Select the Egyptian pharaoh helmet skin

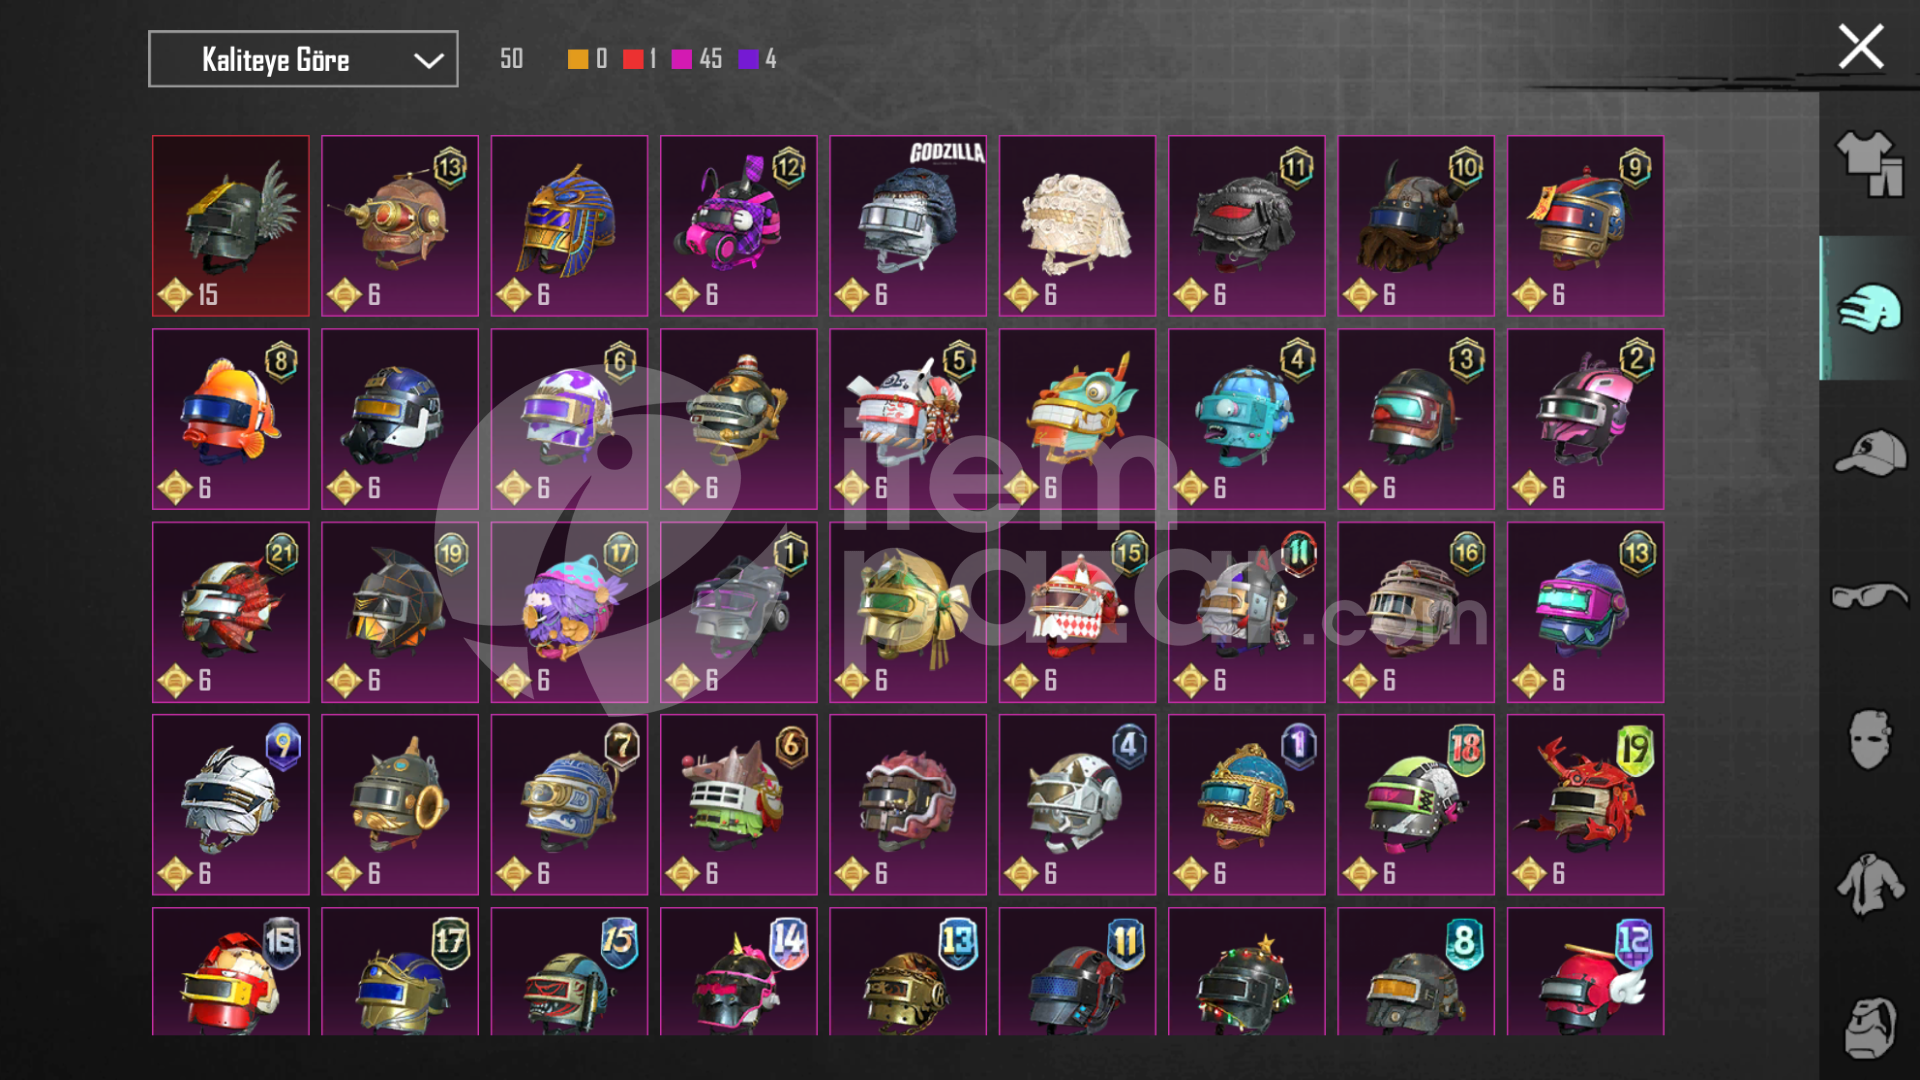[569, 226]
